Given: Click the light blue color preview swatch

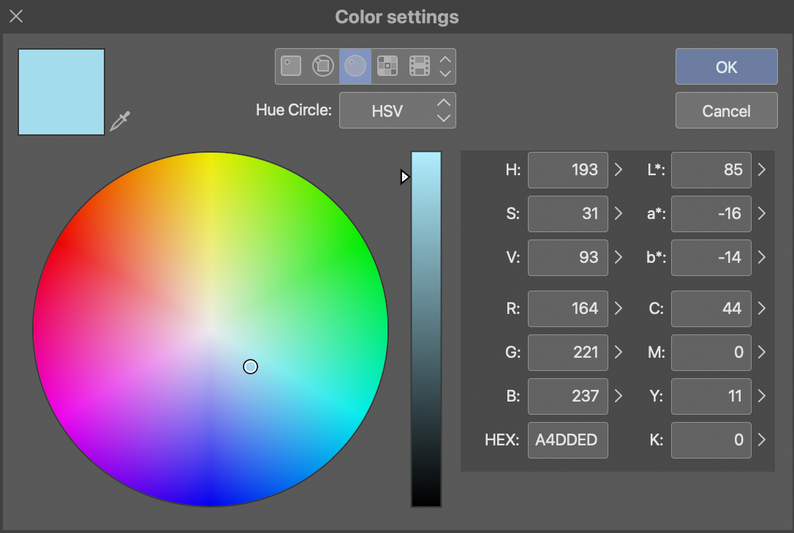Looking at the screenshot, I should [x=61, y=92].
